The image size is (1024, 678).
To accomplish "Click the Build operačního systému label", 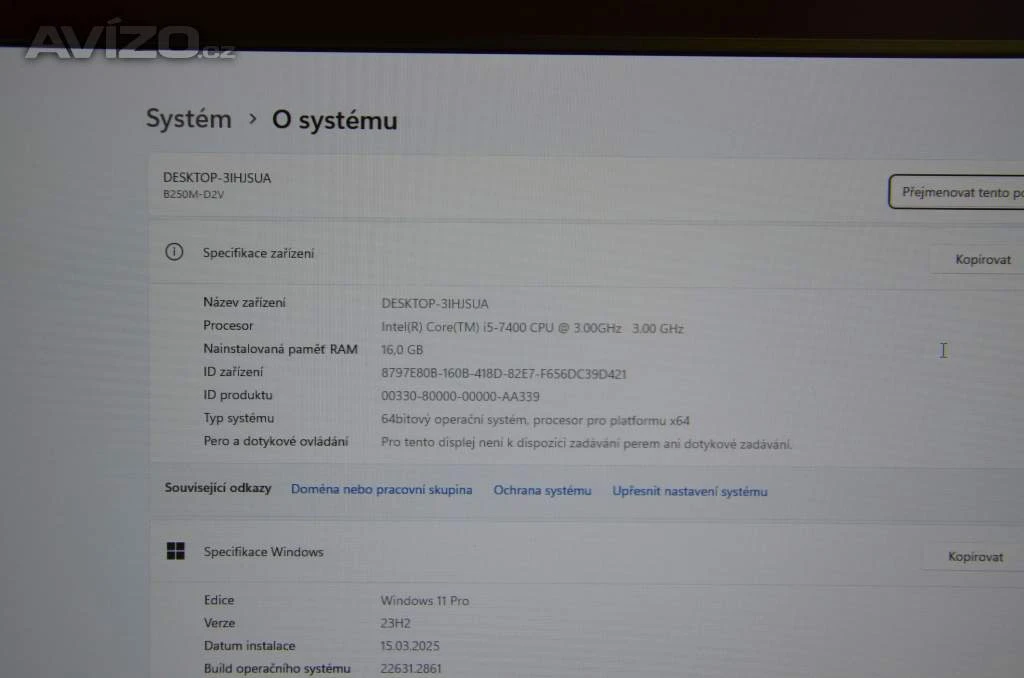I will [277, 668].
